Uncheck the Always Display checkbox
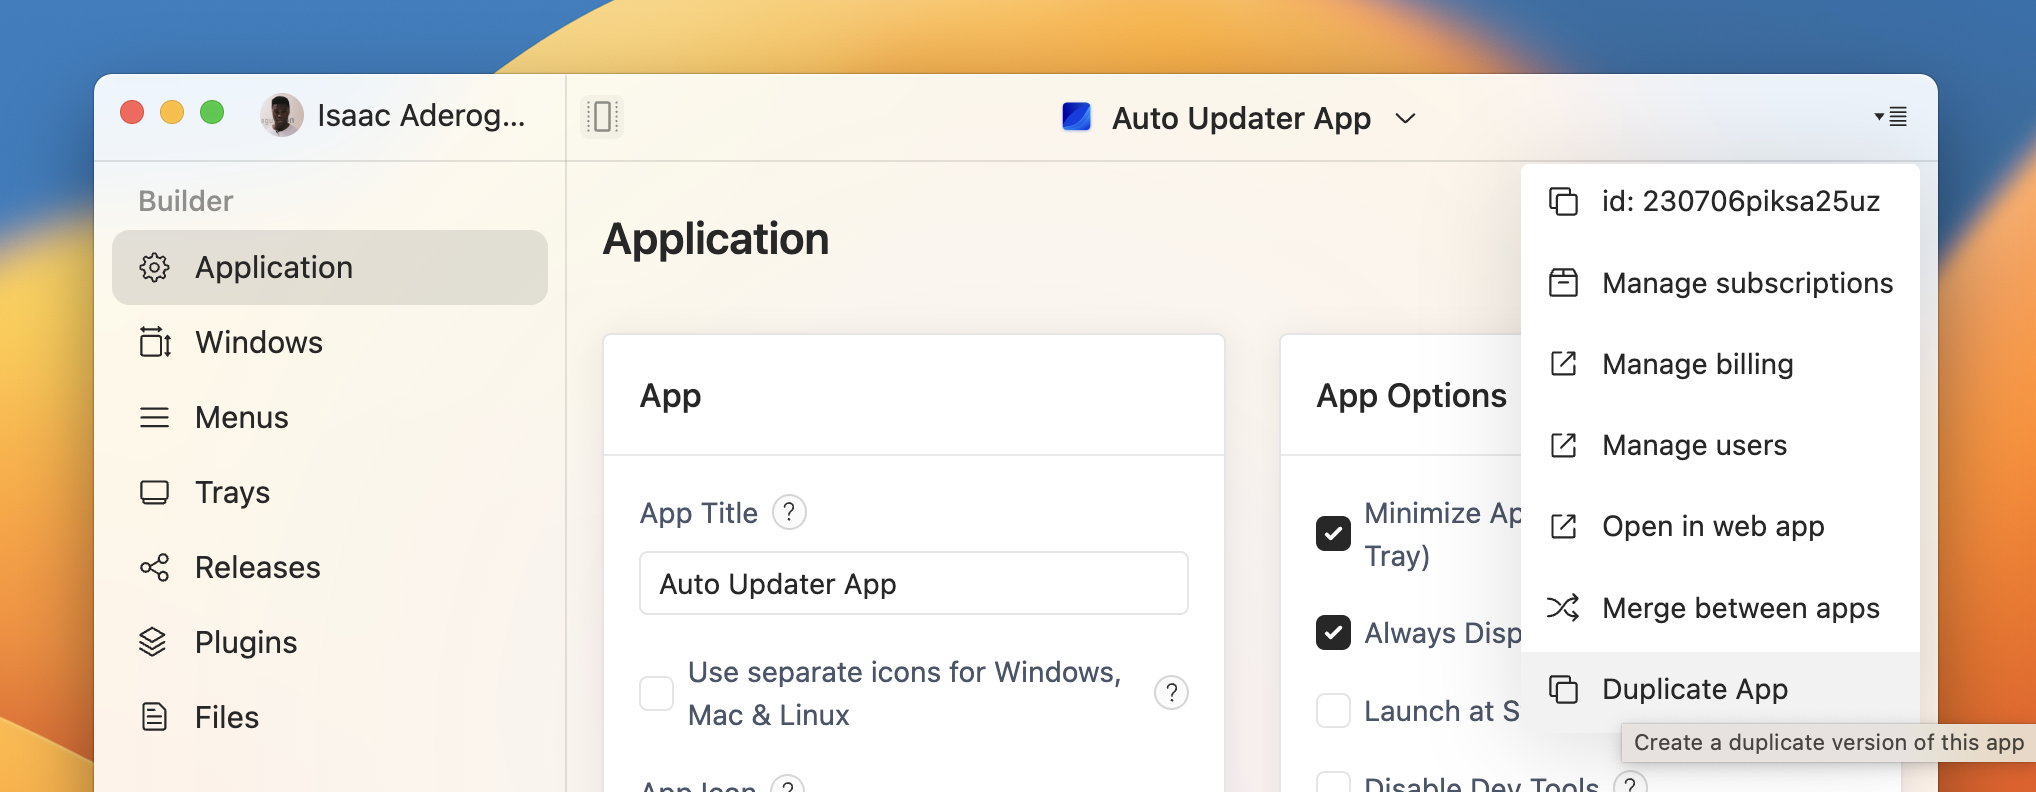This screenshot has width=2036, height=792. point(1333,632)
